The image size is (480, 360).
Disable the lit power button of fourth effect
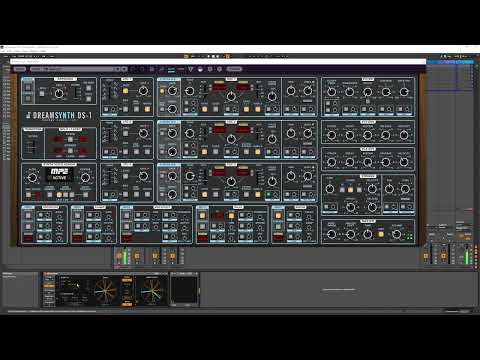pos(202,216)
